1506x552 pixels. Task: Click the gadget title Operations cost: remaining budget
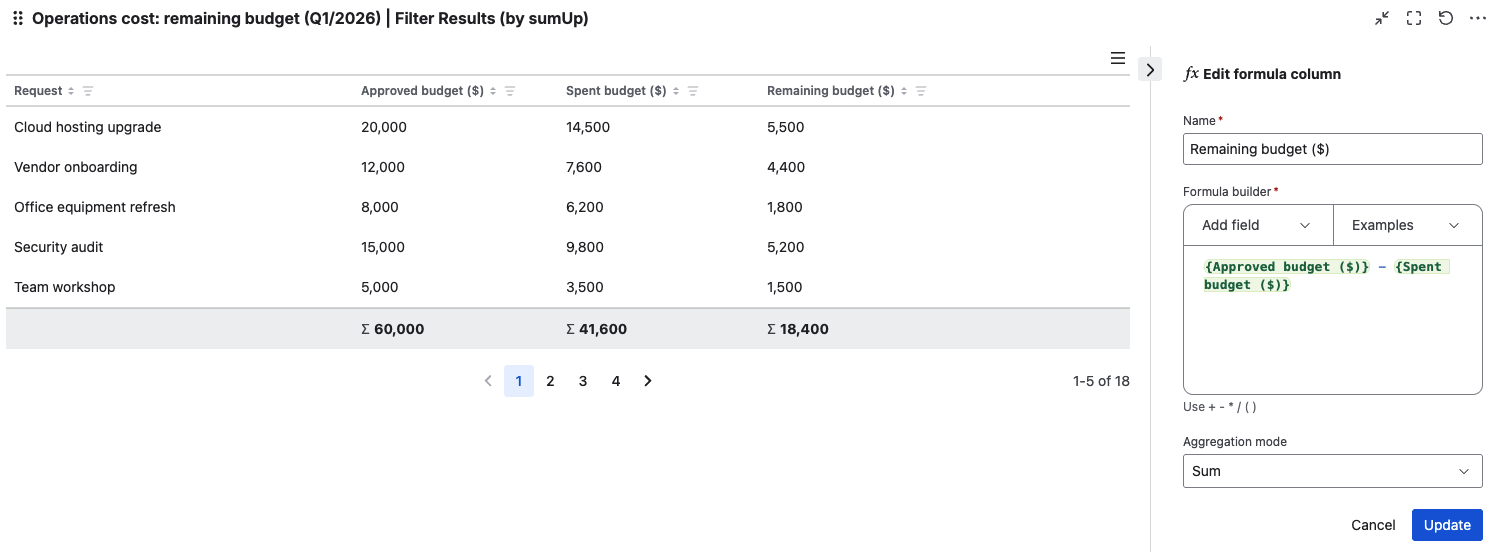310,18
